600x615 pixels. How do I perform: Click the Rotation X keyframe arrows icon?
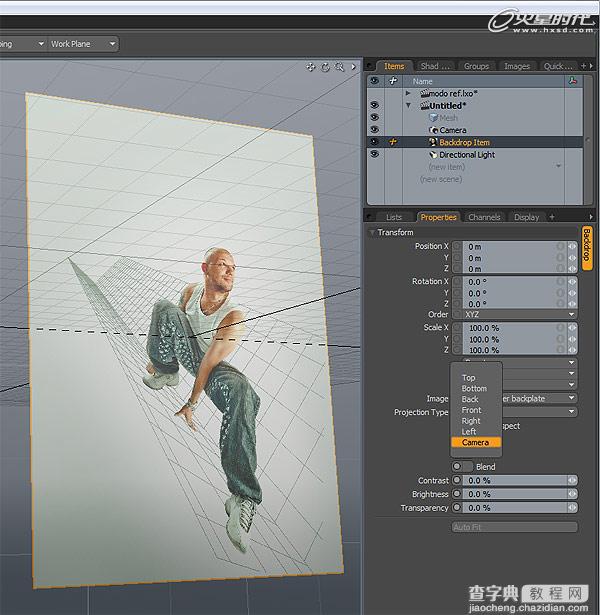pos(573,282)
